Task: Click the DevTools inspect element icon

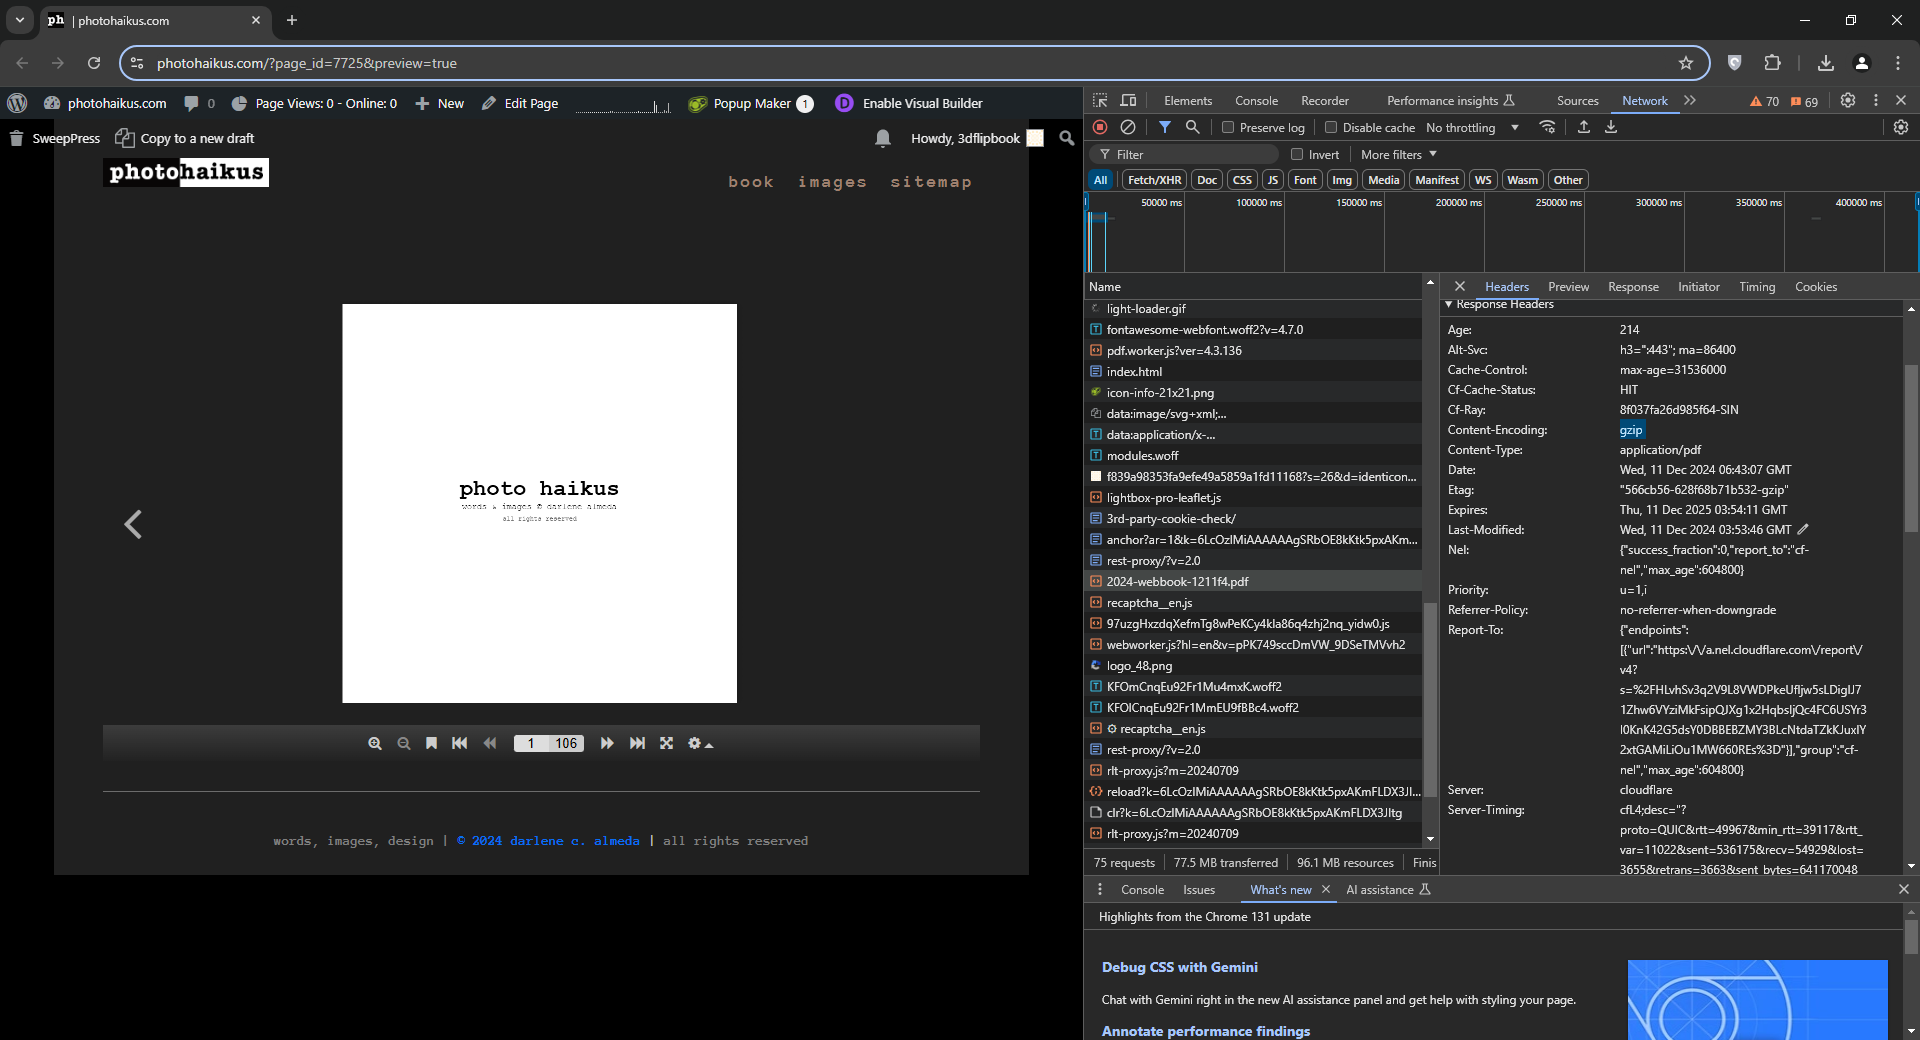Action: pyautogui.click(x=1100, y=100)
